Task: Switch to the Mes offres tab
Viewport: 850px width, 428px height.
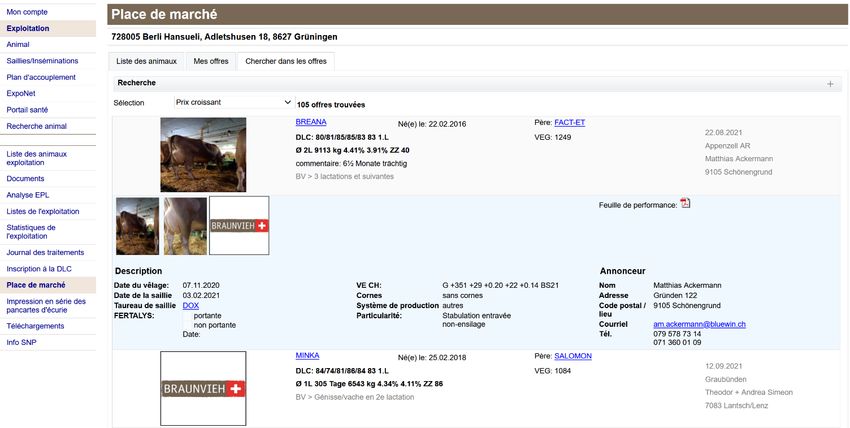Action: point(211,61)
